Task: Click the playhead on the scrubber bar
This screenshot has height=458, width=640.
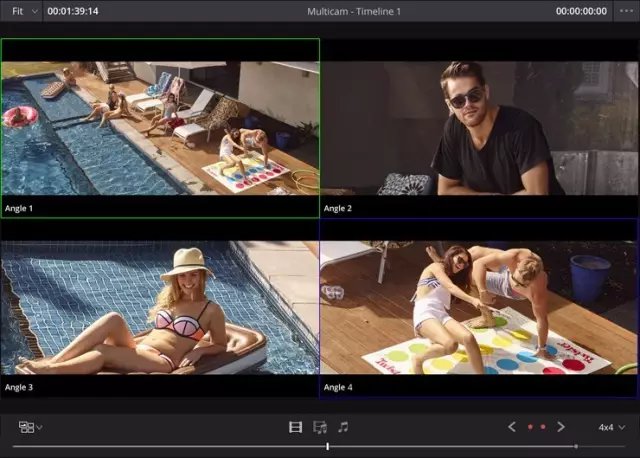Action: (x=328, y=446)
